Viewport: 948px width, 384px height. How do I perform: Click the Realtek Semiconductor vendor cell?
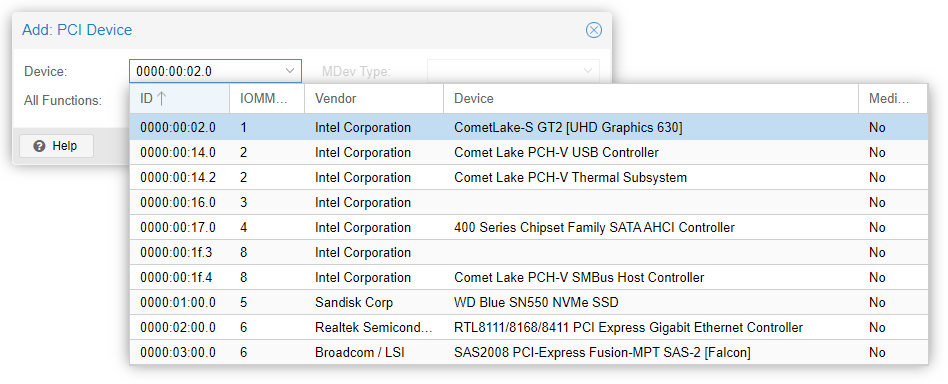pos(374,328)
